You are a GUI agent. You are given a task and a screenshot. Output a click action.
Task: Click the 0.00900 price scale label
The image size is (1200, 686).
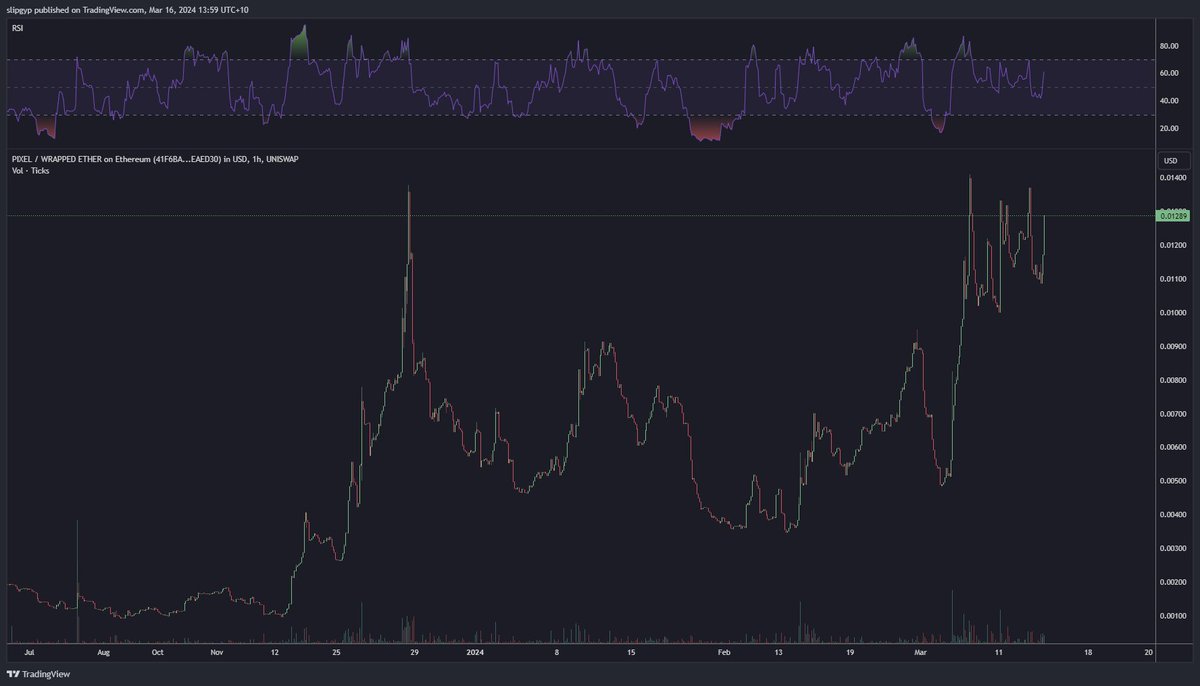coord(1172,346)
